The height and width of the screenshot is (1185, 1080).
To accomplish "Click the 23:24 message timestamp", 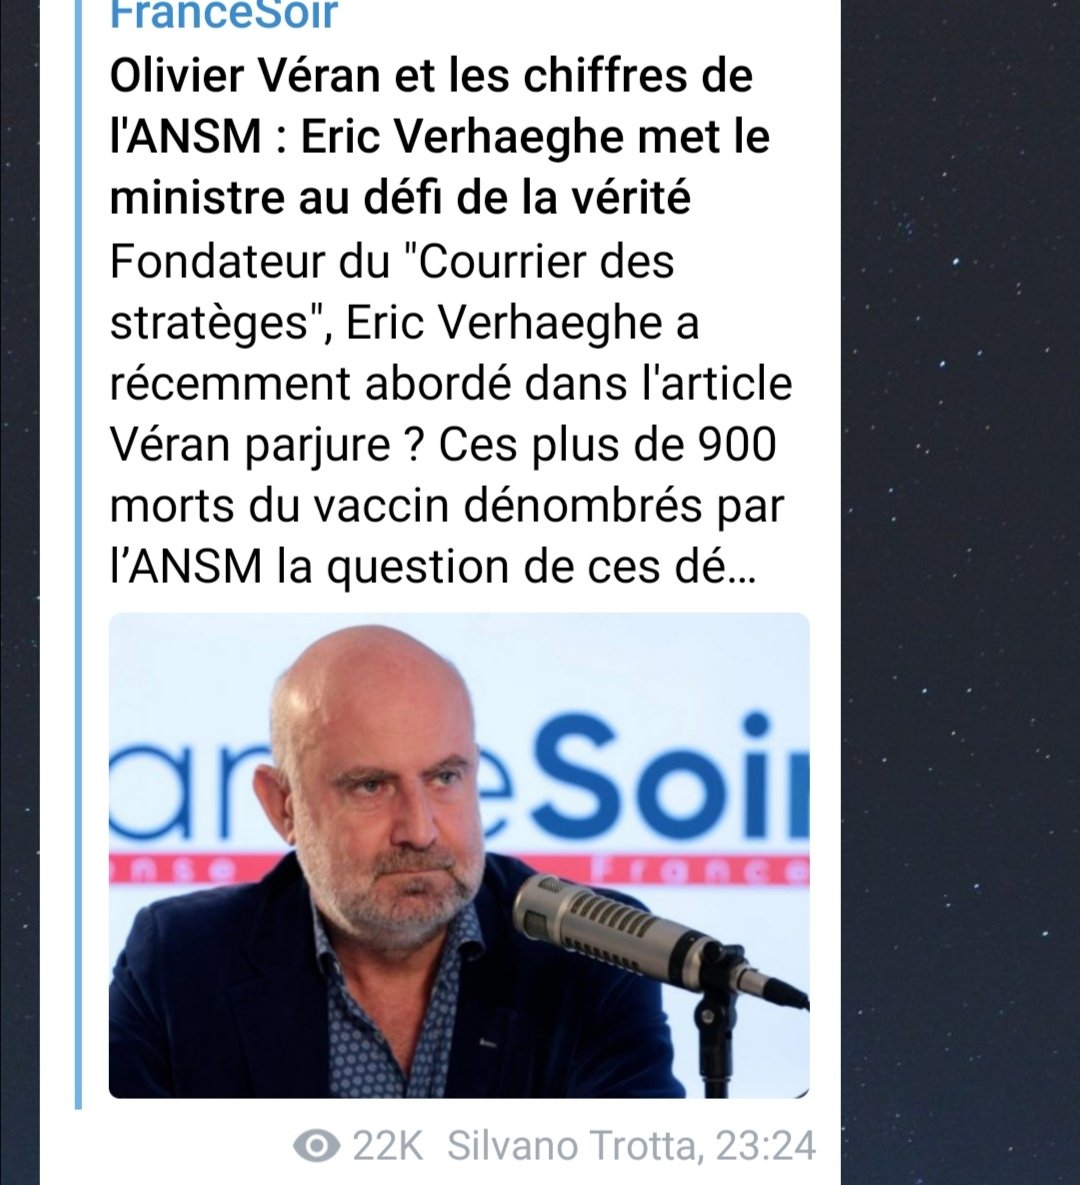I will point(766,1146).
